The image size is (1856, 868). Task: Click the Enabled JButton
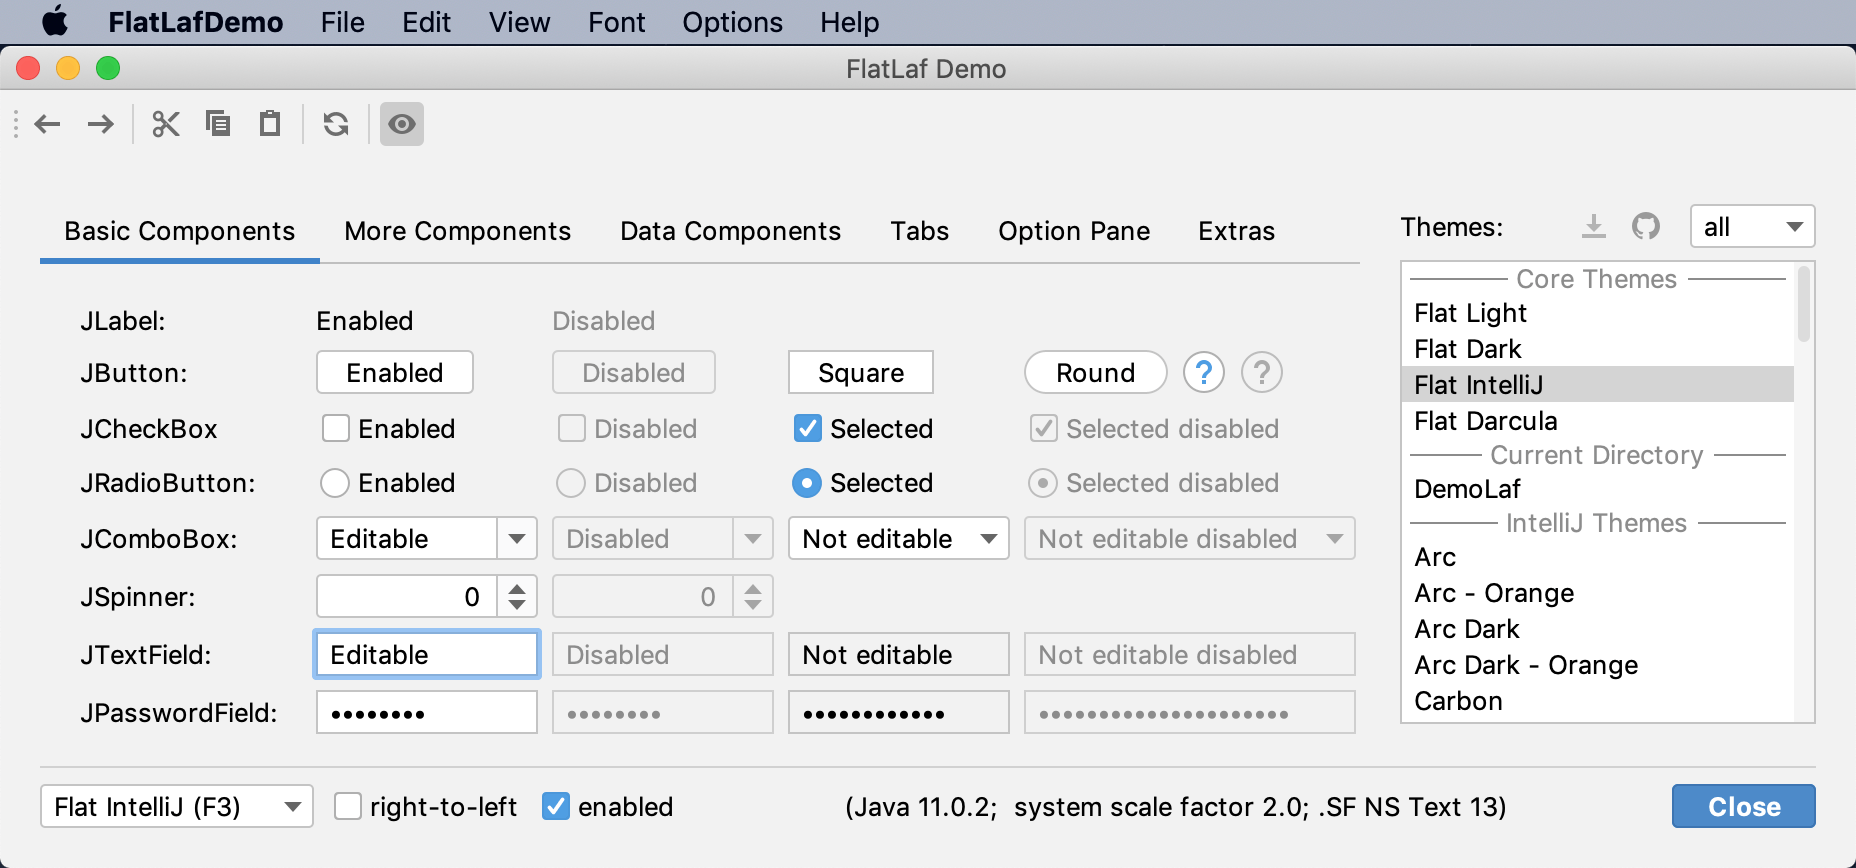395,372
